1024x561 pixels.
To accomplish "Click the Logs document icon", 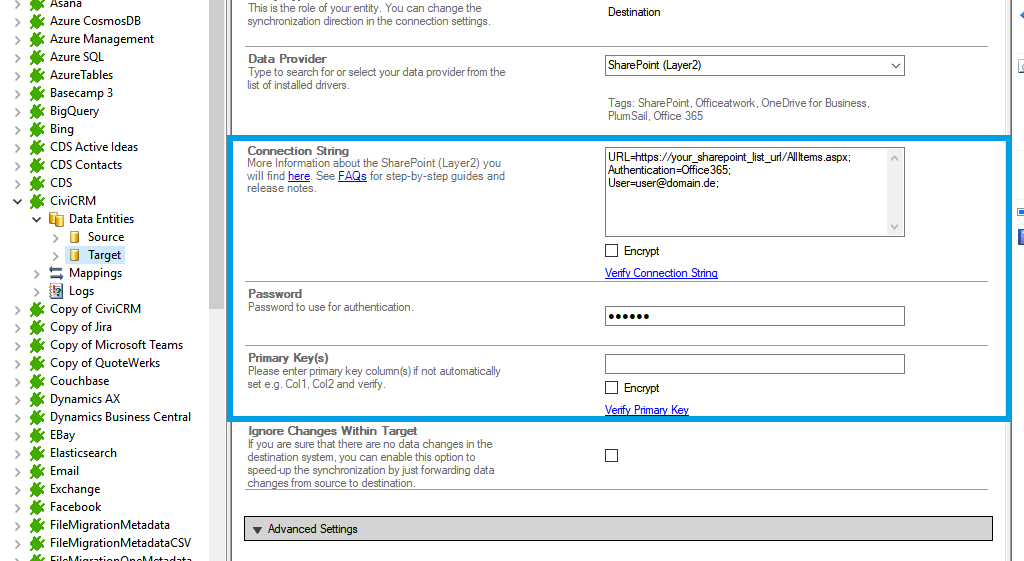I will point(56,291).
